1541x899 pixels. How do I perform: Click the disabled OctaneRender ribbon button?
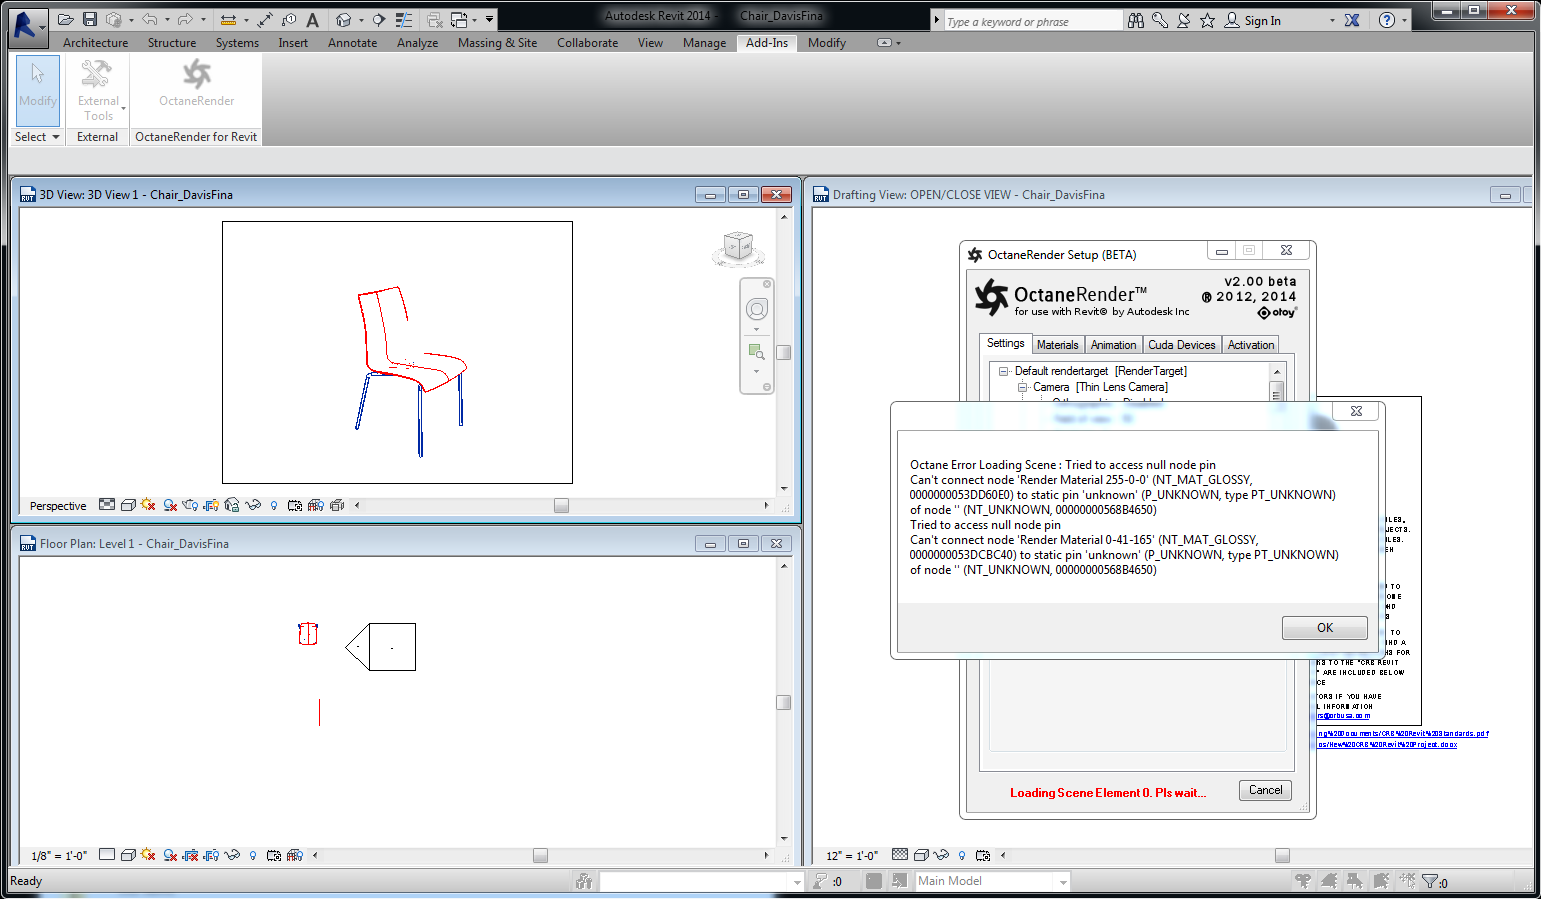[196, 84]
